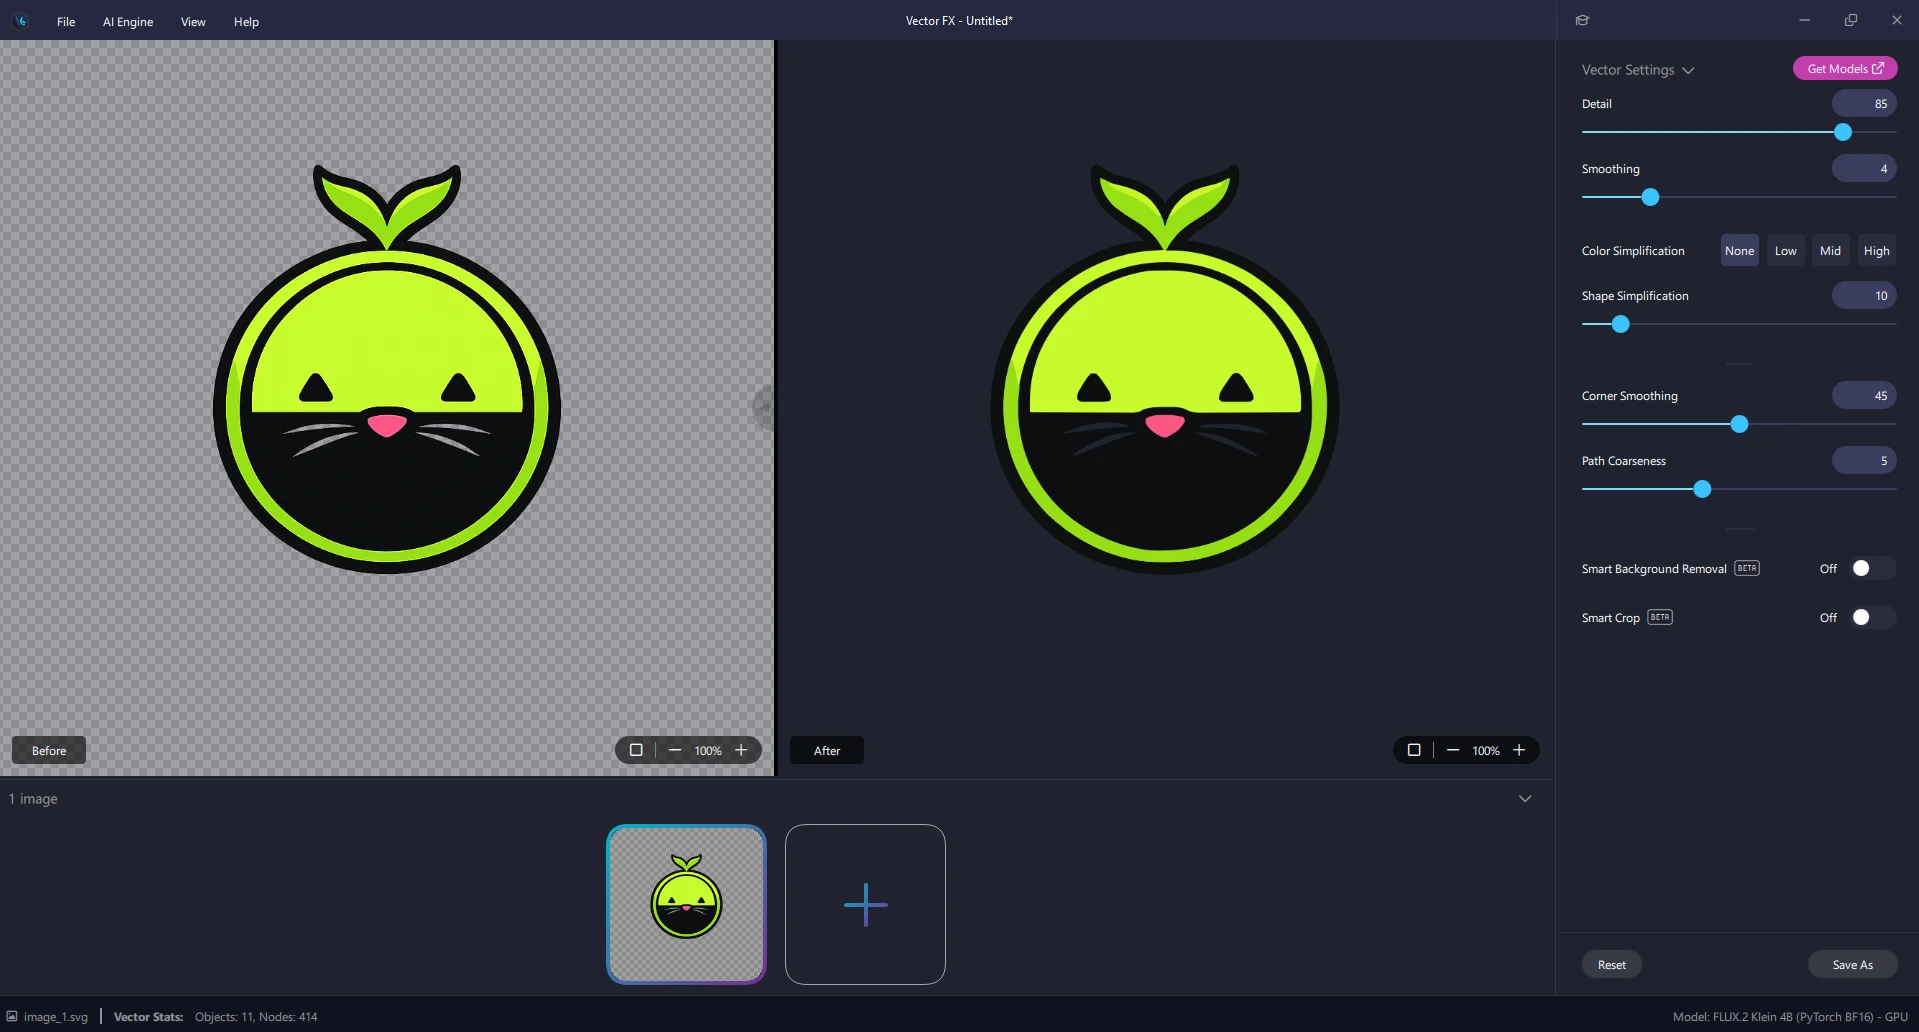Click fit-to-view icon in After pane

pyautogui.click(x=1414, y=750)
